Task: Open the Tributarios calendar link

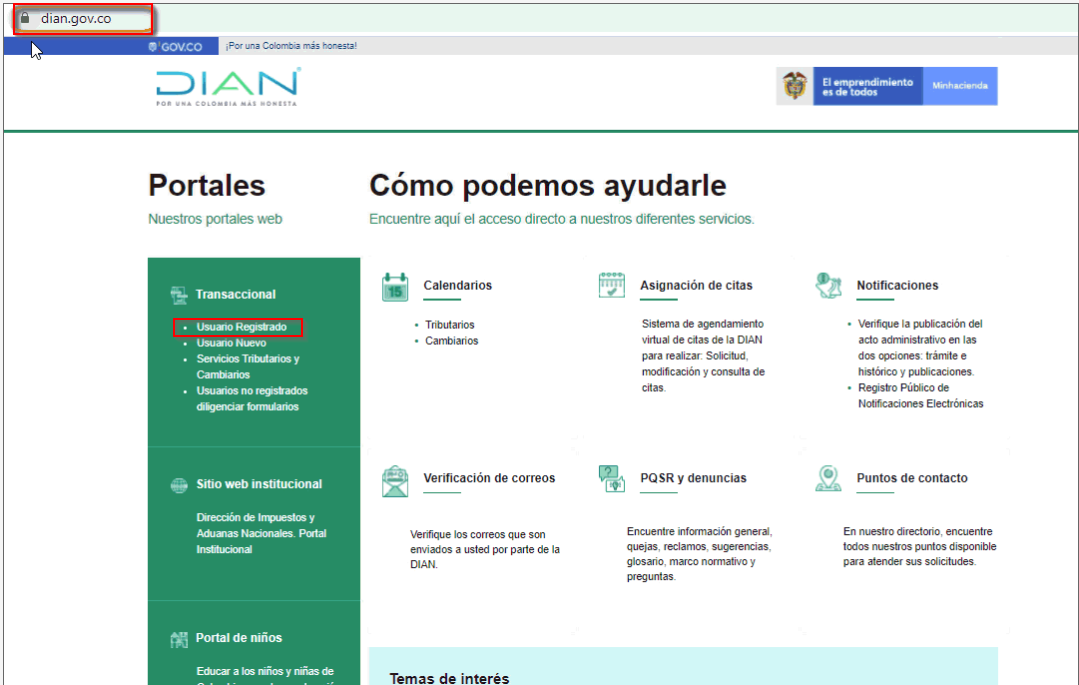Action: pyautogui.click(x=449, y=325)
